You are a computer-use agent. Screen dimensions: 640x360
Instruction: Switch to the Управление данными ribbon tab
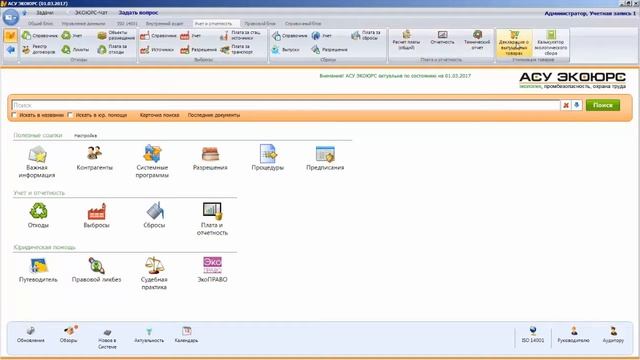(x=84, y=24)
